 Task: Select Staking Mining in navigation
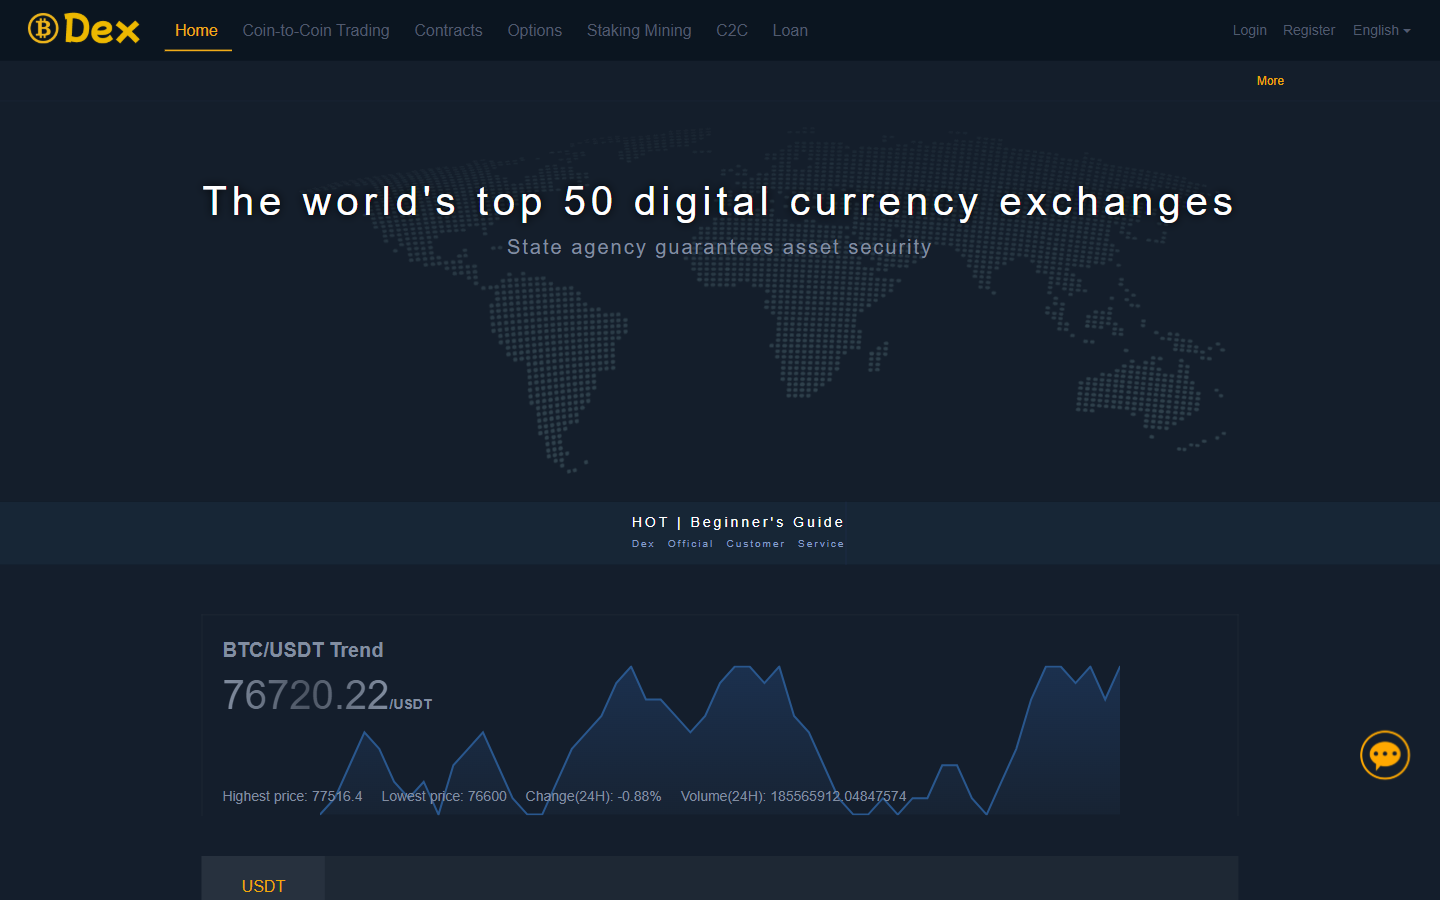point(639,30)
